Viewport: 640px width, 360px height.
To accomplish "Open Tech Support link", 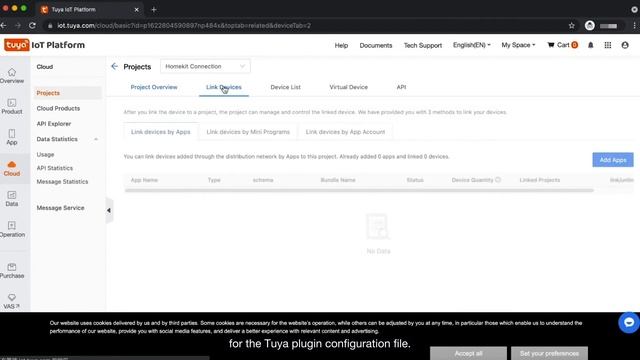I will point(422,45).
